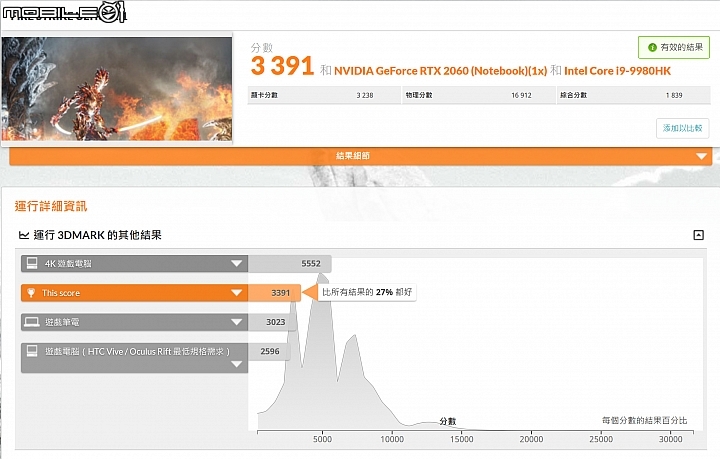This screenshot has width=720, height=459.
Task: Click the physics score value 16 912
Action: coord(521,95)
